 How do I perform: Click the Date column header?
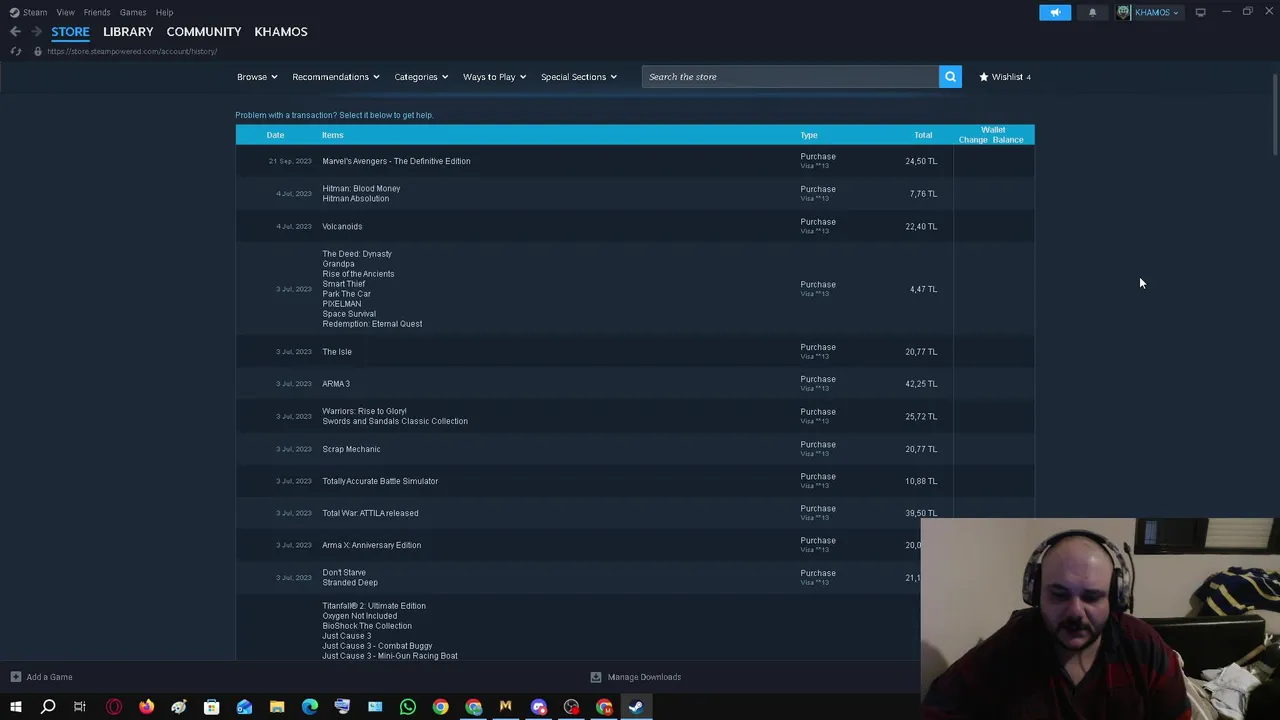click(275, 135)
